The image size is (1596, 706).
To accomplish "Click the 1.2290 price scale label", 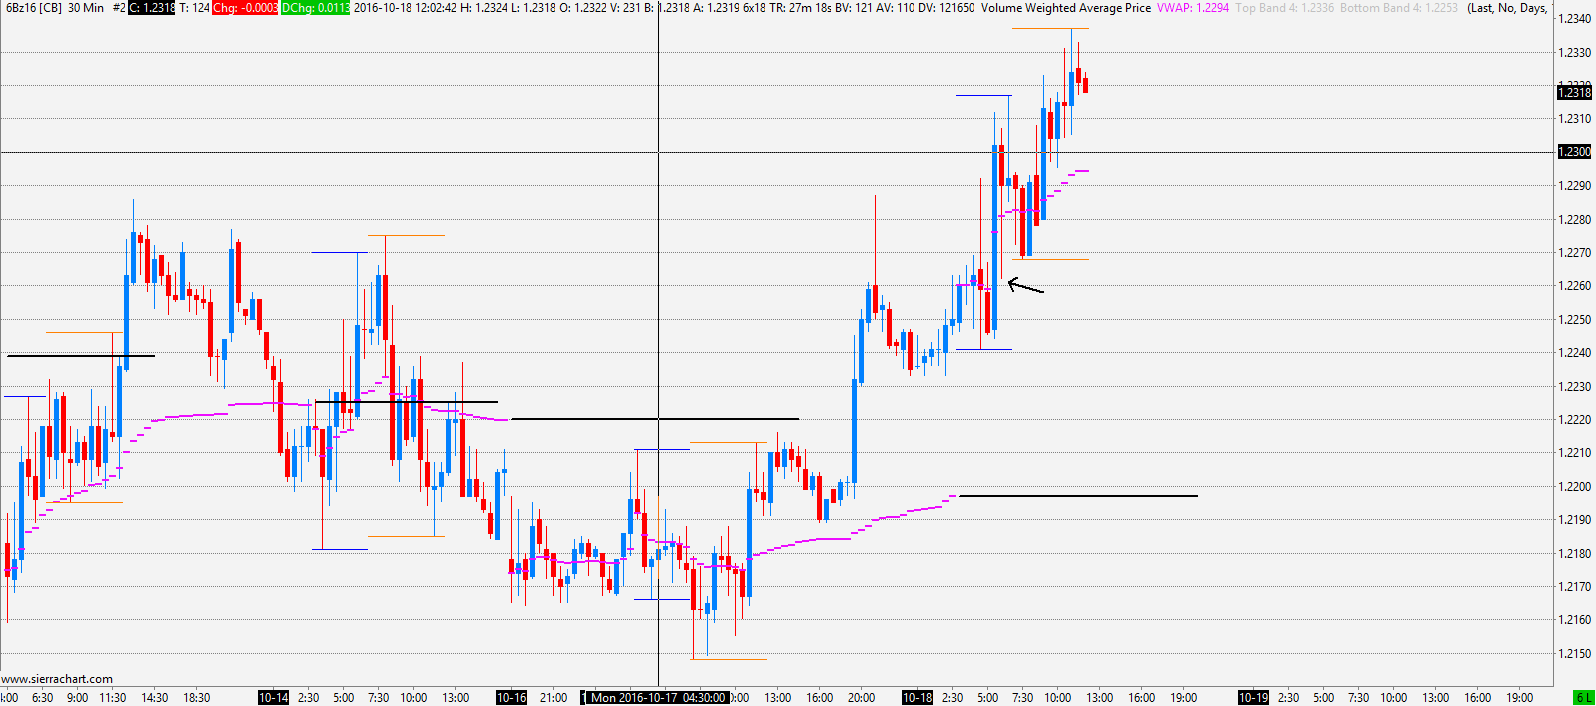I will [x=1575, y=186].
